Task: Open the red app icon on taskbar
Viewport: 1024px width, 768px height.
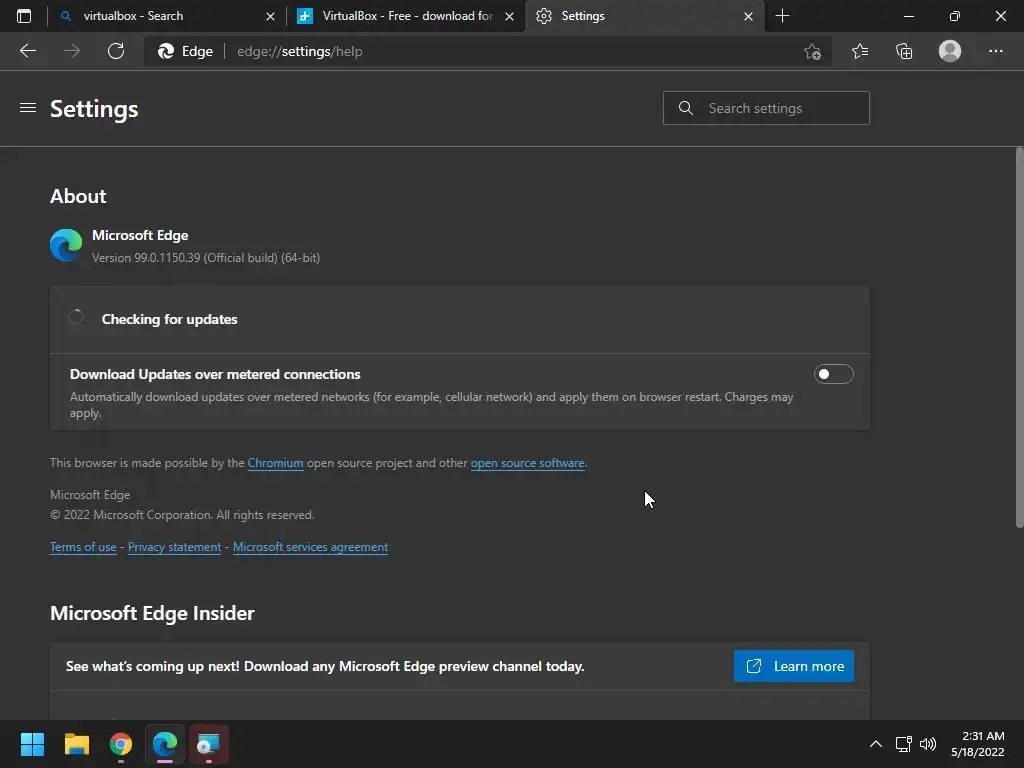Action: coord(209,744)
